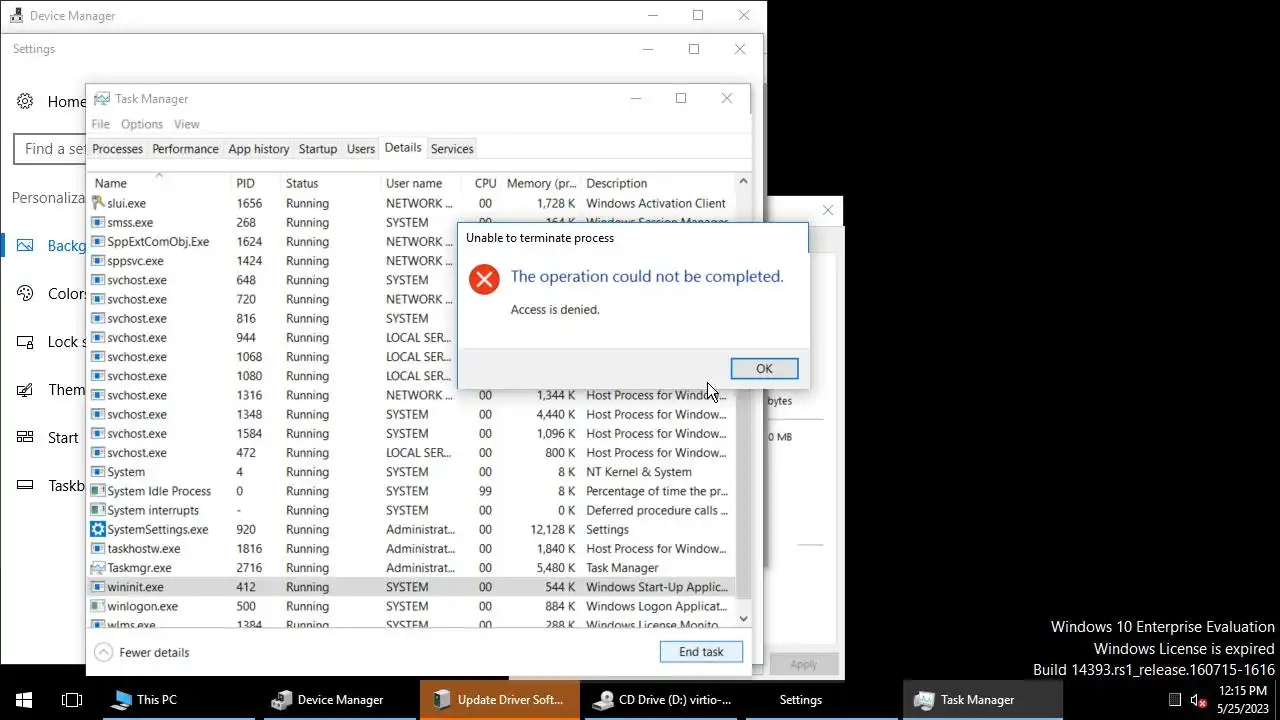Click the Lock screen icon in Settings sidebar
1280x720 pixels.
26,341
